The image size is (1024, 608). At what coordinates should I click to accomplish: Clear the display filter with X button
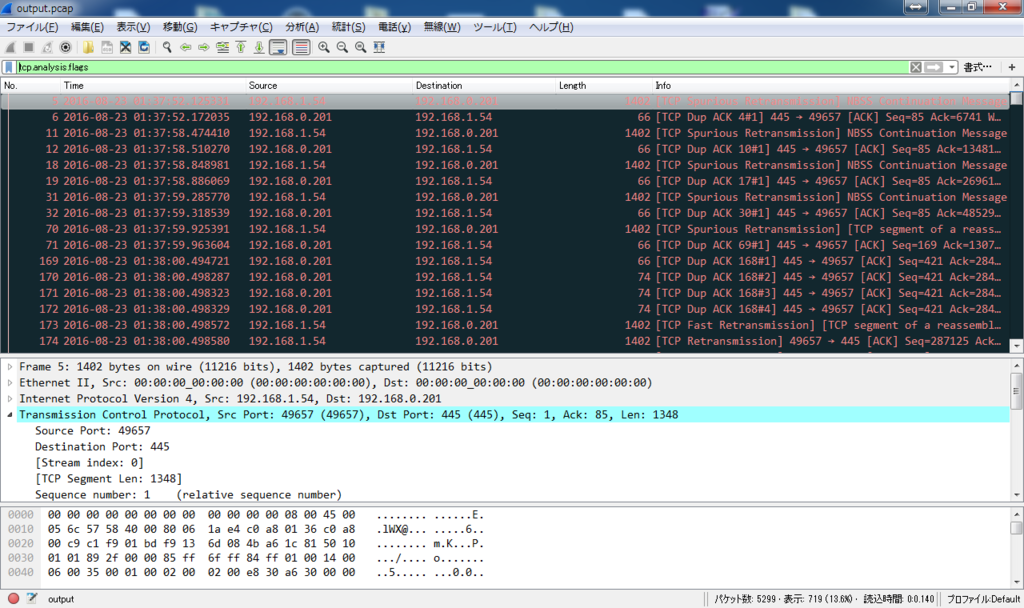(x=916, y=67)
